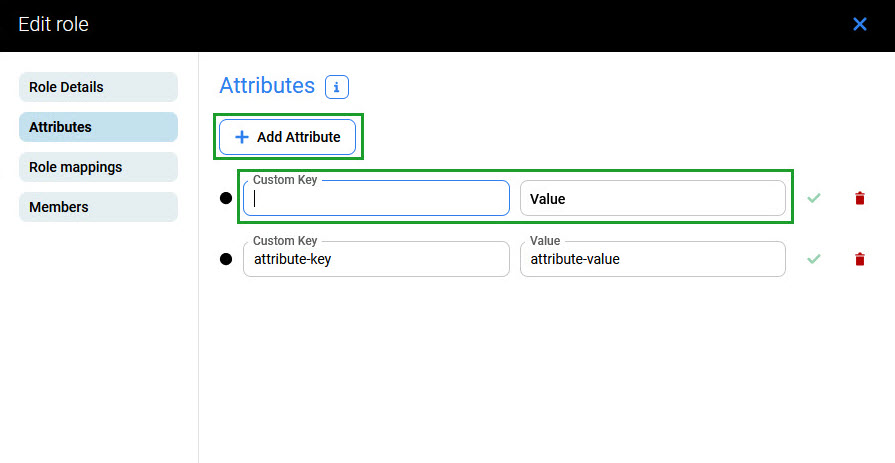This screenshot has width=895, height=463.
Task: Open the Attributes info icon
Action: click(336, 87)
